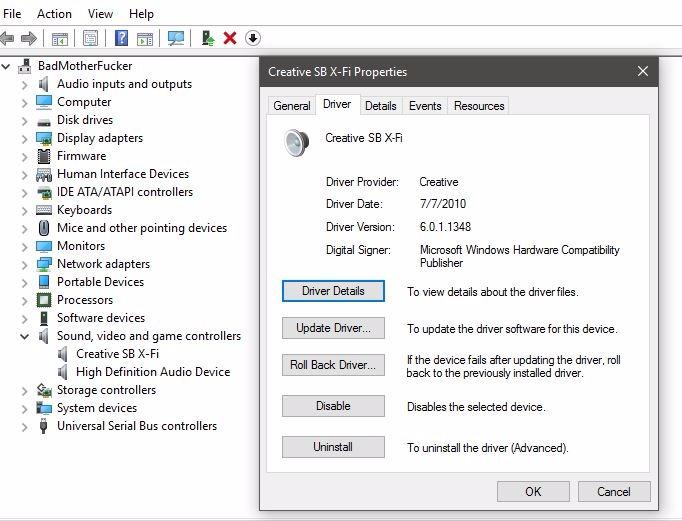
Task: Click the Uninstall button in the dialog
Action: [x=333, y=447]
